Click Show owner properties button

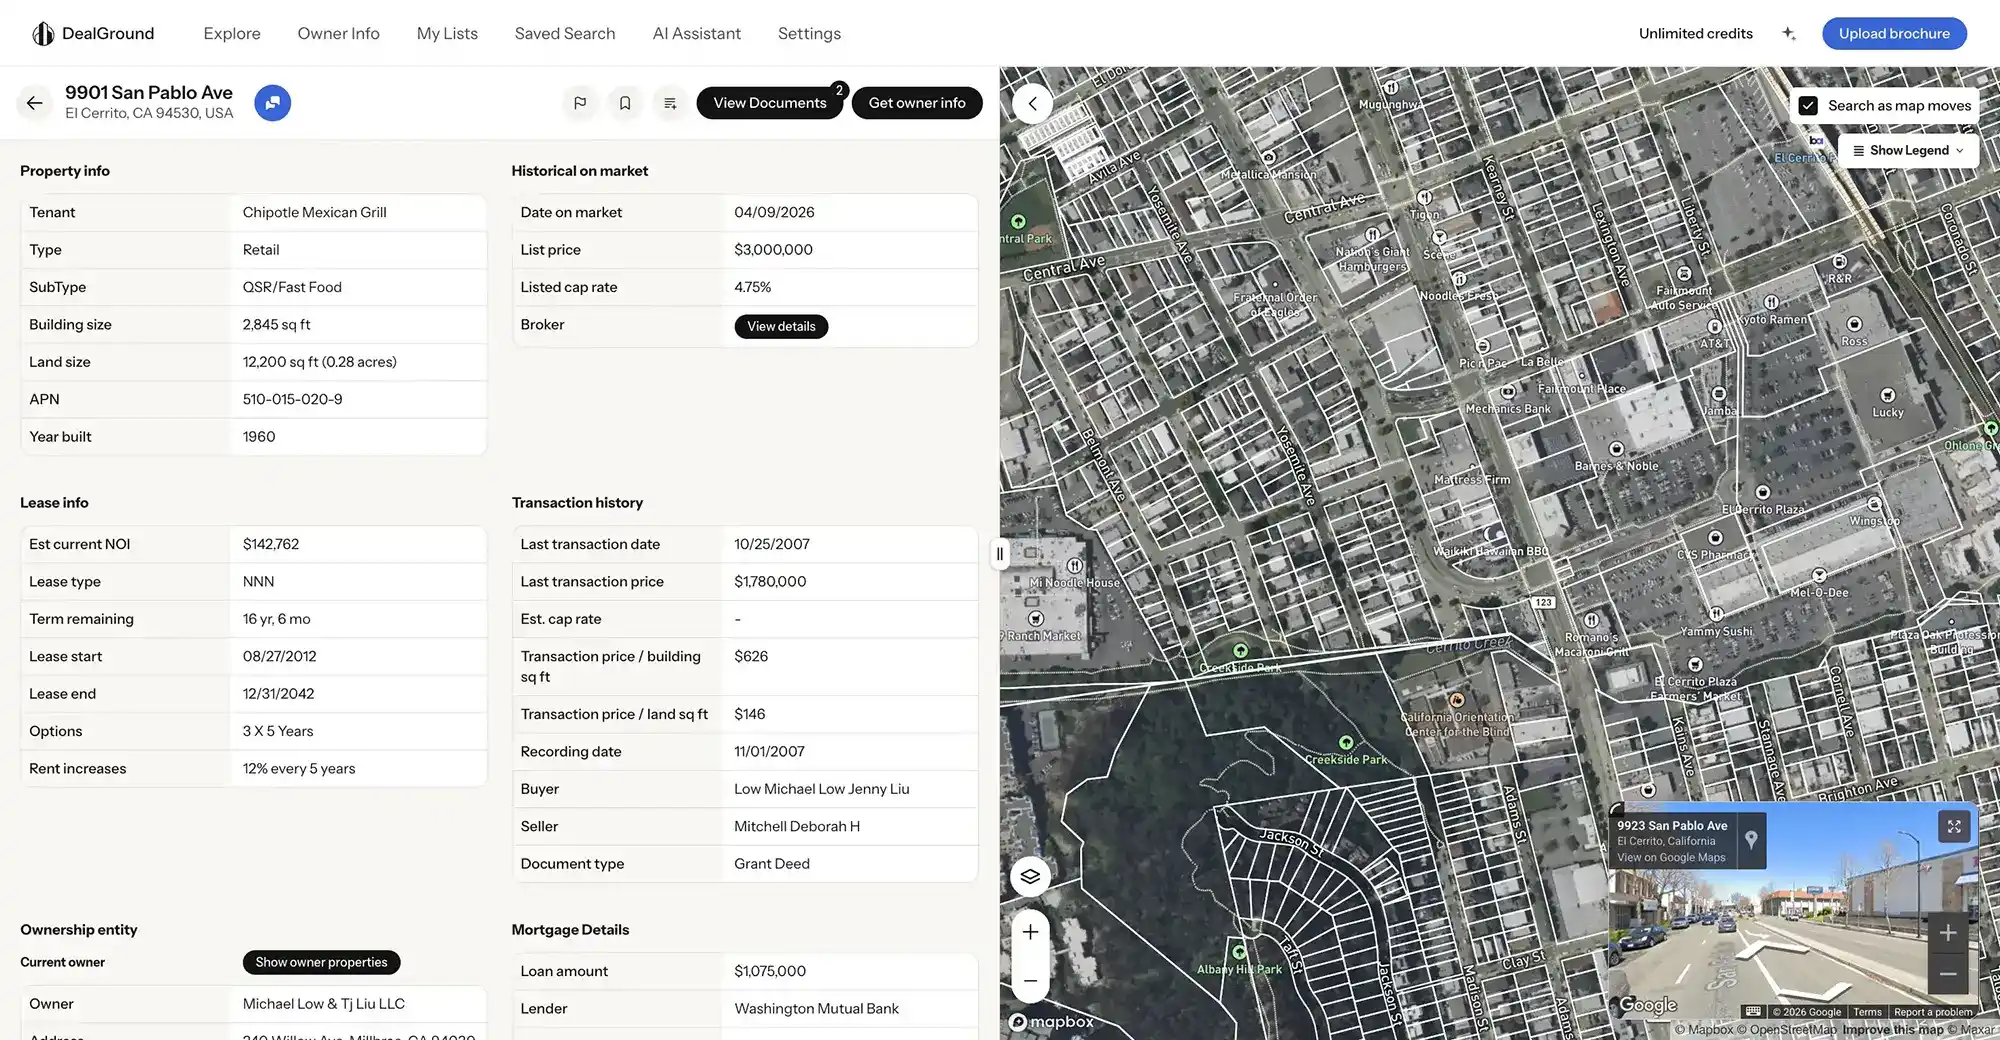point(321,962)
